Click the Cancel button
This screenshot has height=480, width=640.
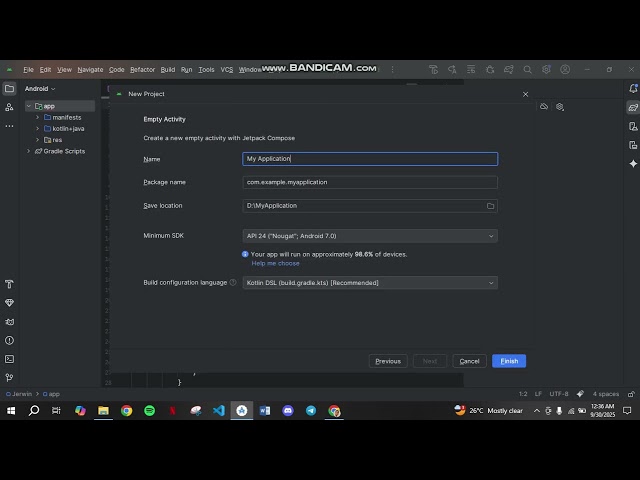(x=469, y=361)
